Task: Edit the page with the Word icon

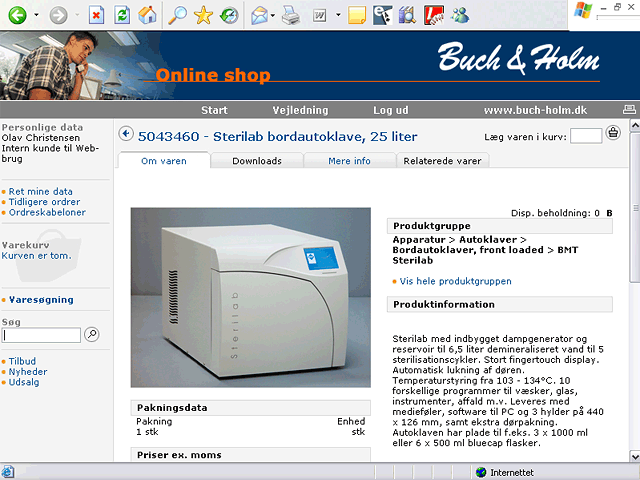Action: 320,16
